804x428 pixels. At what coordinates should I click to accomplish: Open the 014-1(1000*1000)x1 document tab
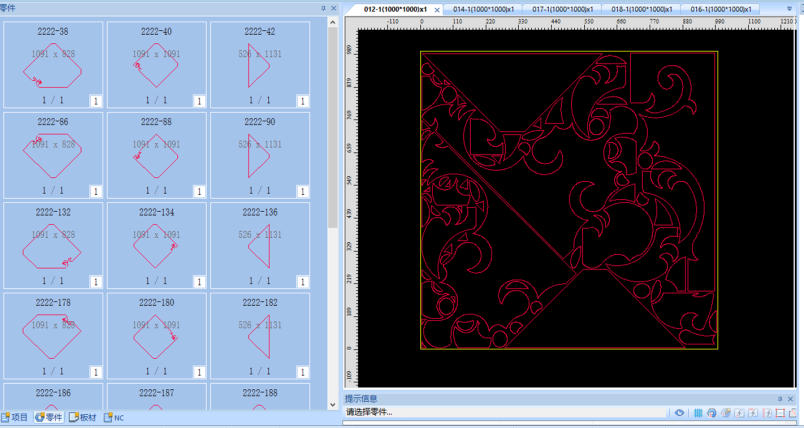(x=484, y=9)
